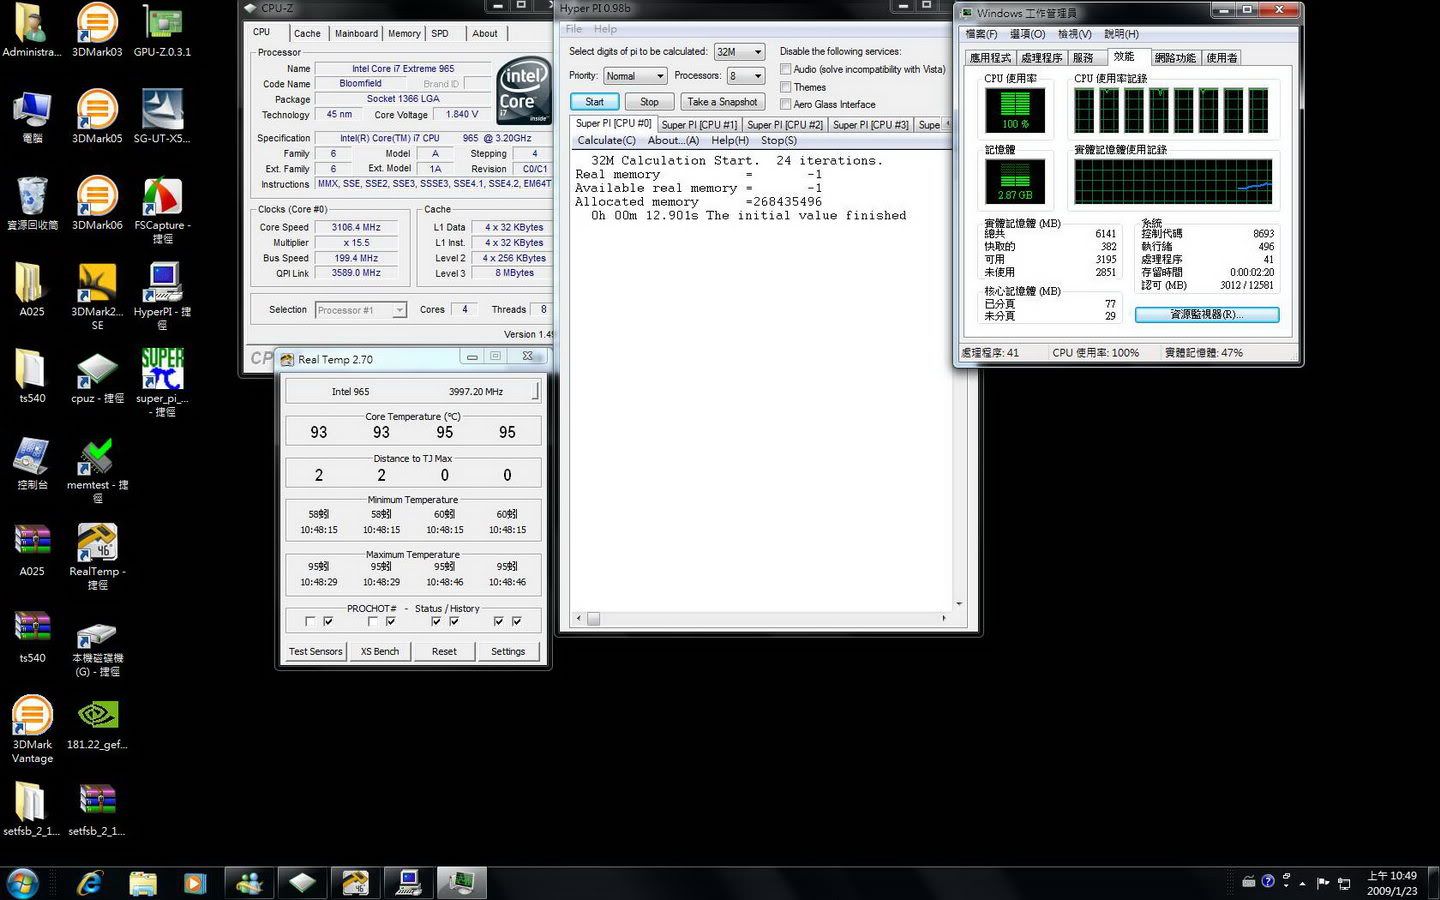Screen dimensions: 1440x900
Task: Switch to the Mainboard tab in CPU-Z
Action: tap(356, 33)
